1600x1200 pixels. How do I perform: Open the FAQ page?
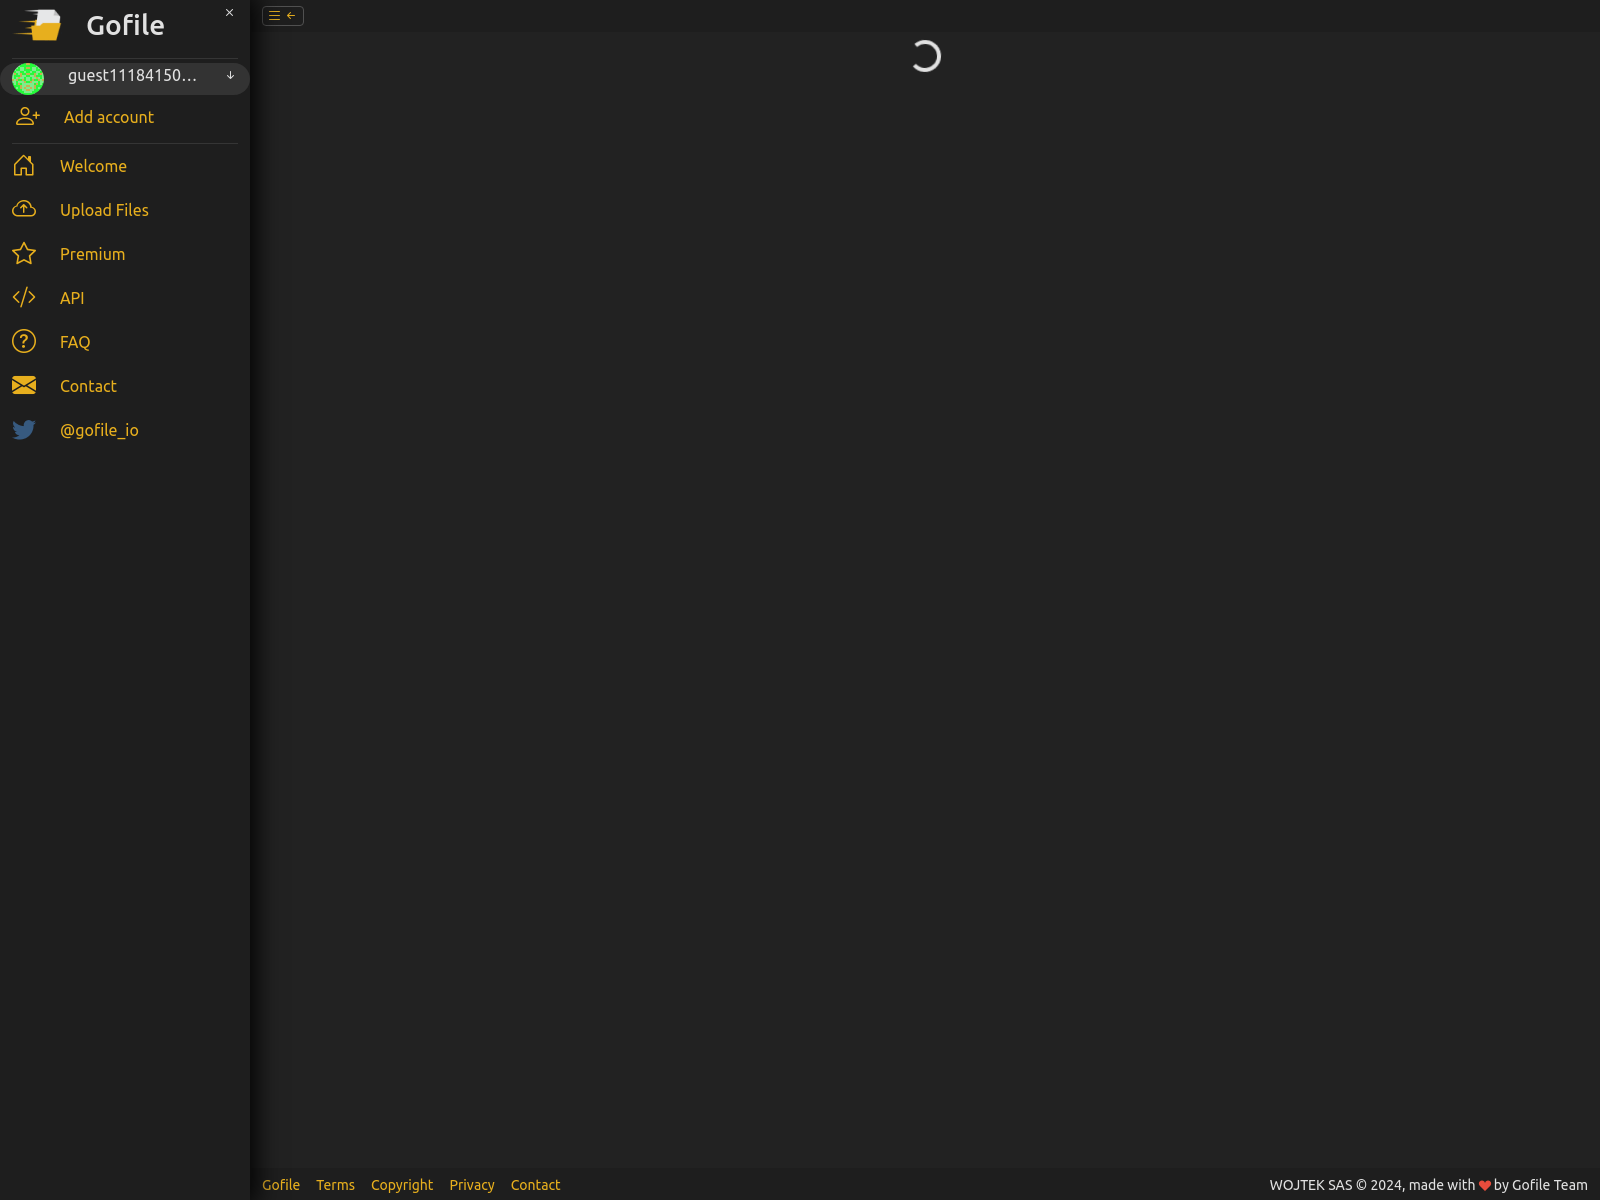[75, 342]
